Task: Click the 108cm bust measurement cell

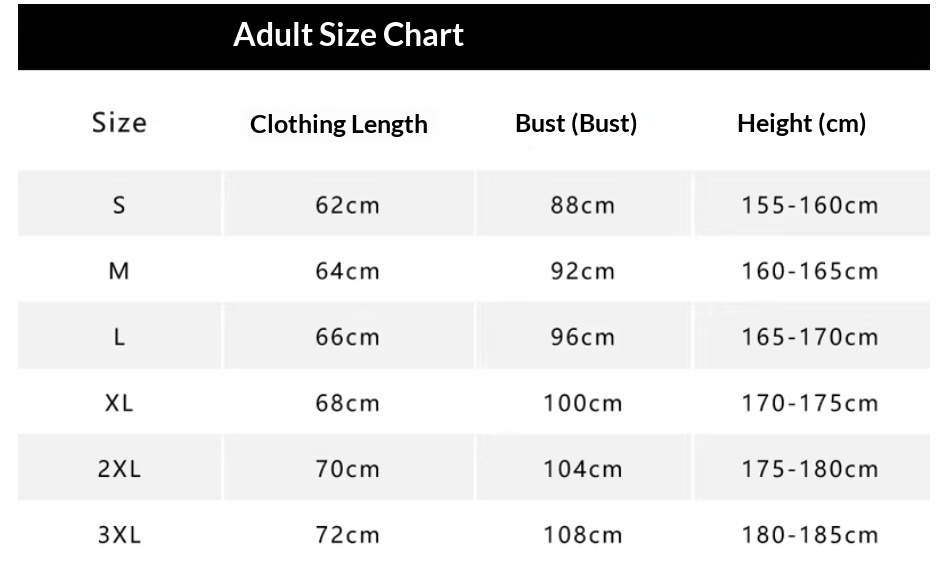Action: click(582, 535)
